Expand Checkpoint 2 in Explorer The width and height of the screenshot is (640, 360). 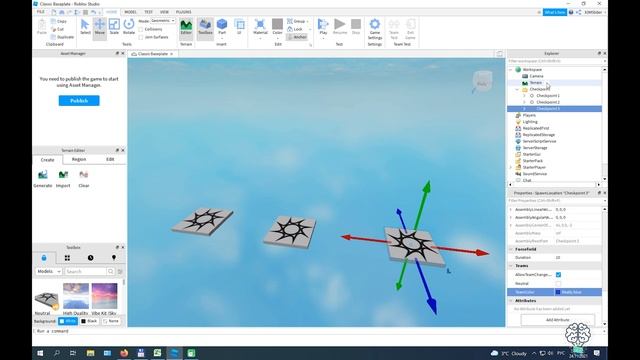(524, 102)
